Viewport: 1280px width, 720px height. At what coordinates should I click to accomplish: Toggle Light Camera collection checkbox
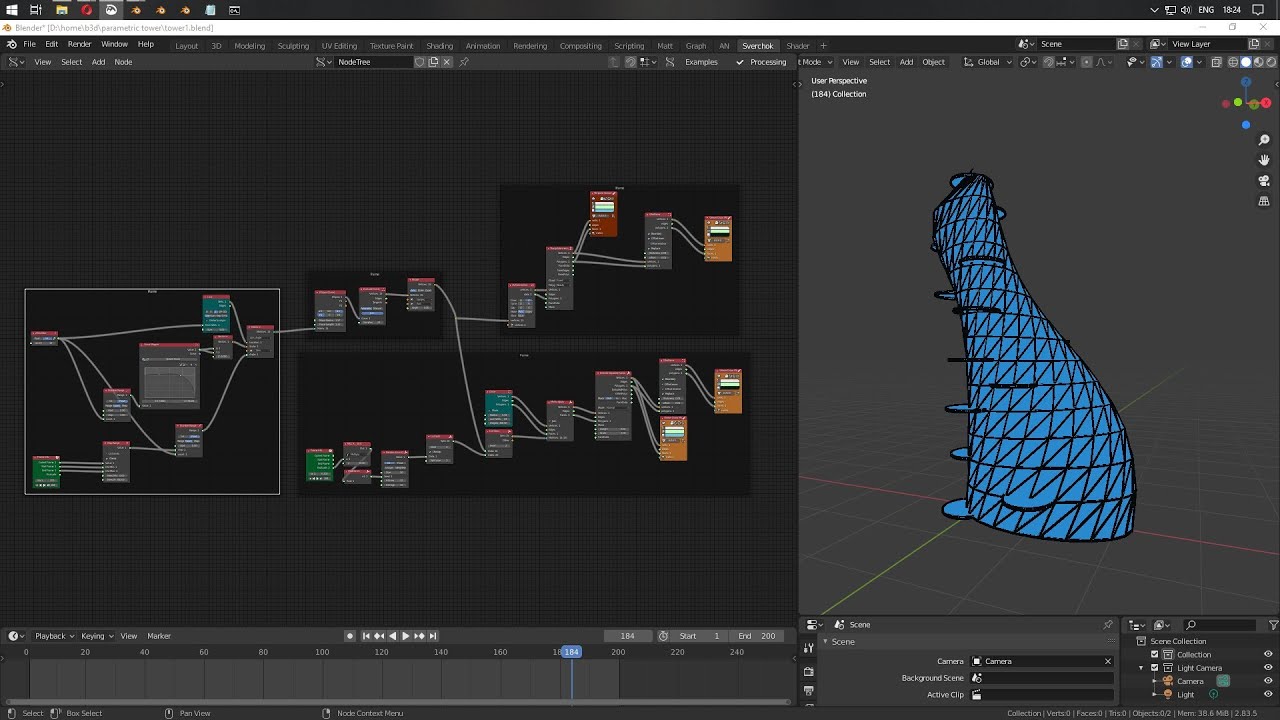(1154, 668)
